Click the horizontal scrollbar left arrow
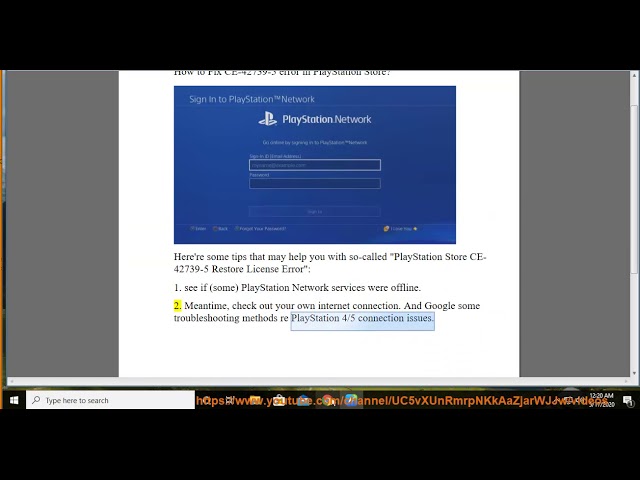Screen dimensions: 640x480 [11, 382]
